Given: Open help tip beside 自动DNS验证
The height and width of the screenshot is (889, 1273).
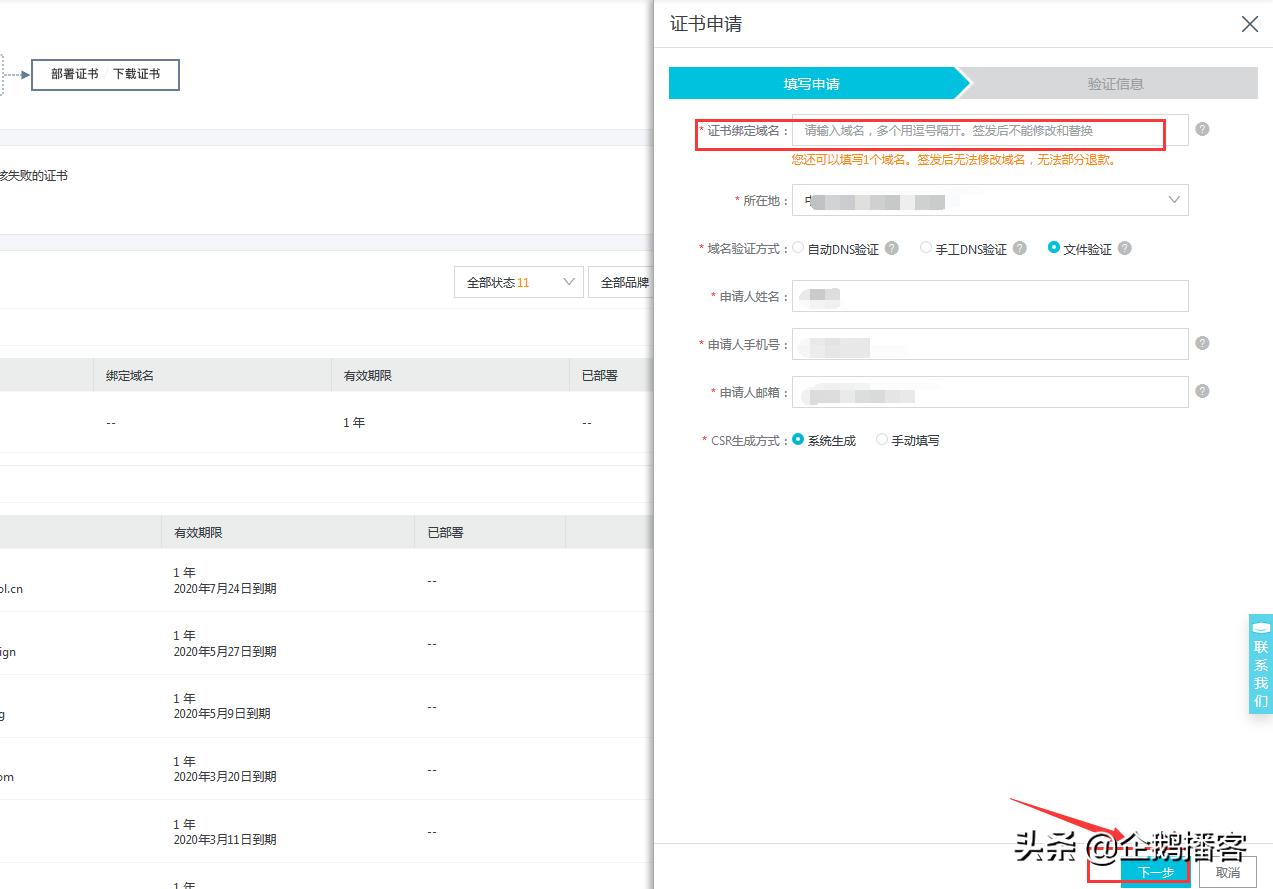Looking at the screenshot, I should 892,247.
